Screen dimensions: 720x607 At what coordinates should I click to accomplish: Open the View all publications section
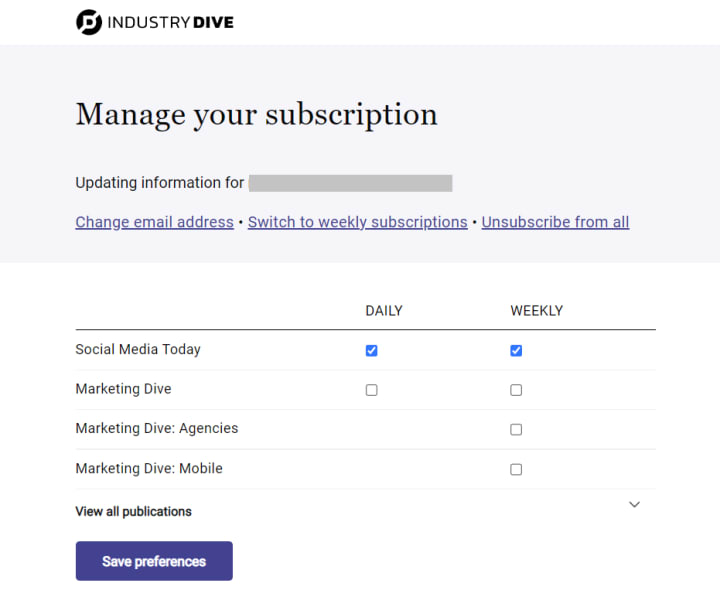coord(133,511)
